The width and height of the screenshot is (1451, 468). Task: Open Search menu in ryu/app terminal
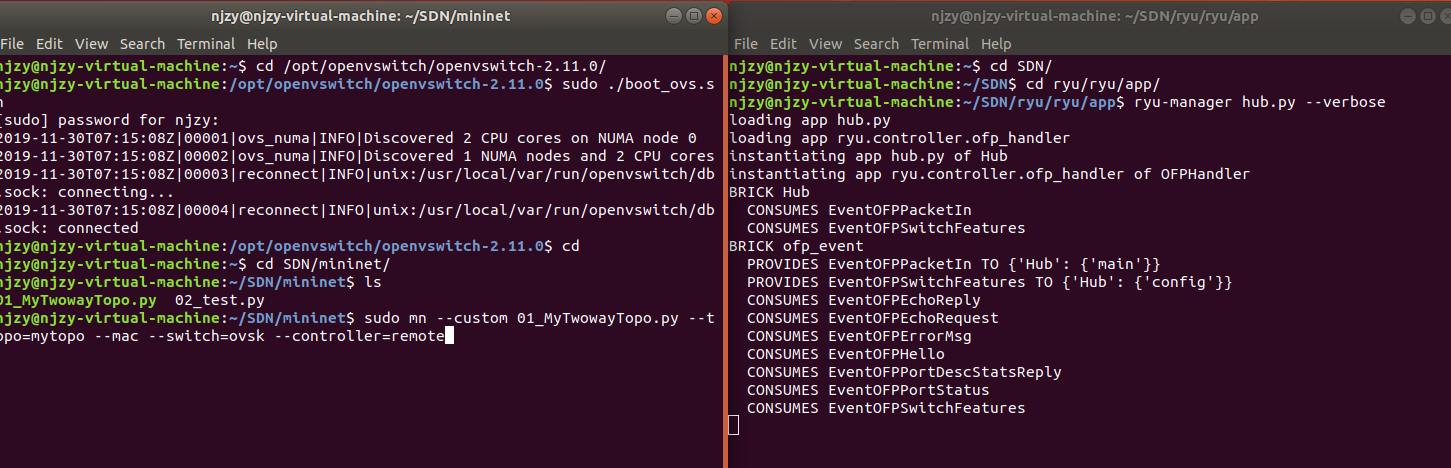(x=876, y=44)
